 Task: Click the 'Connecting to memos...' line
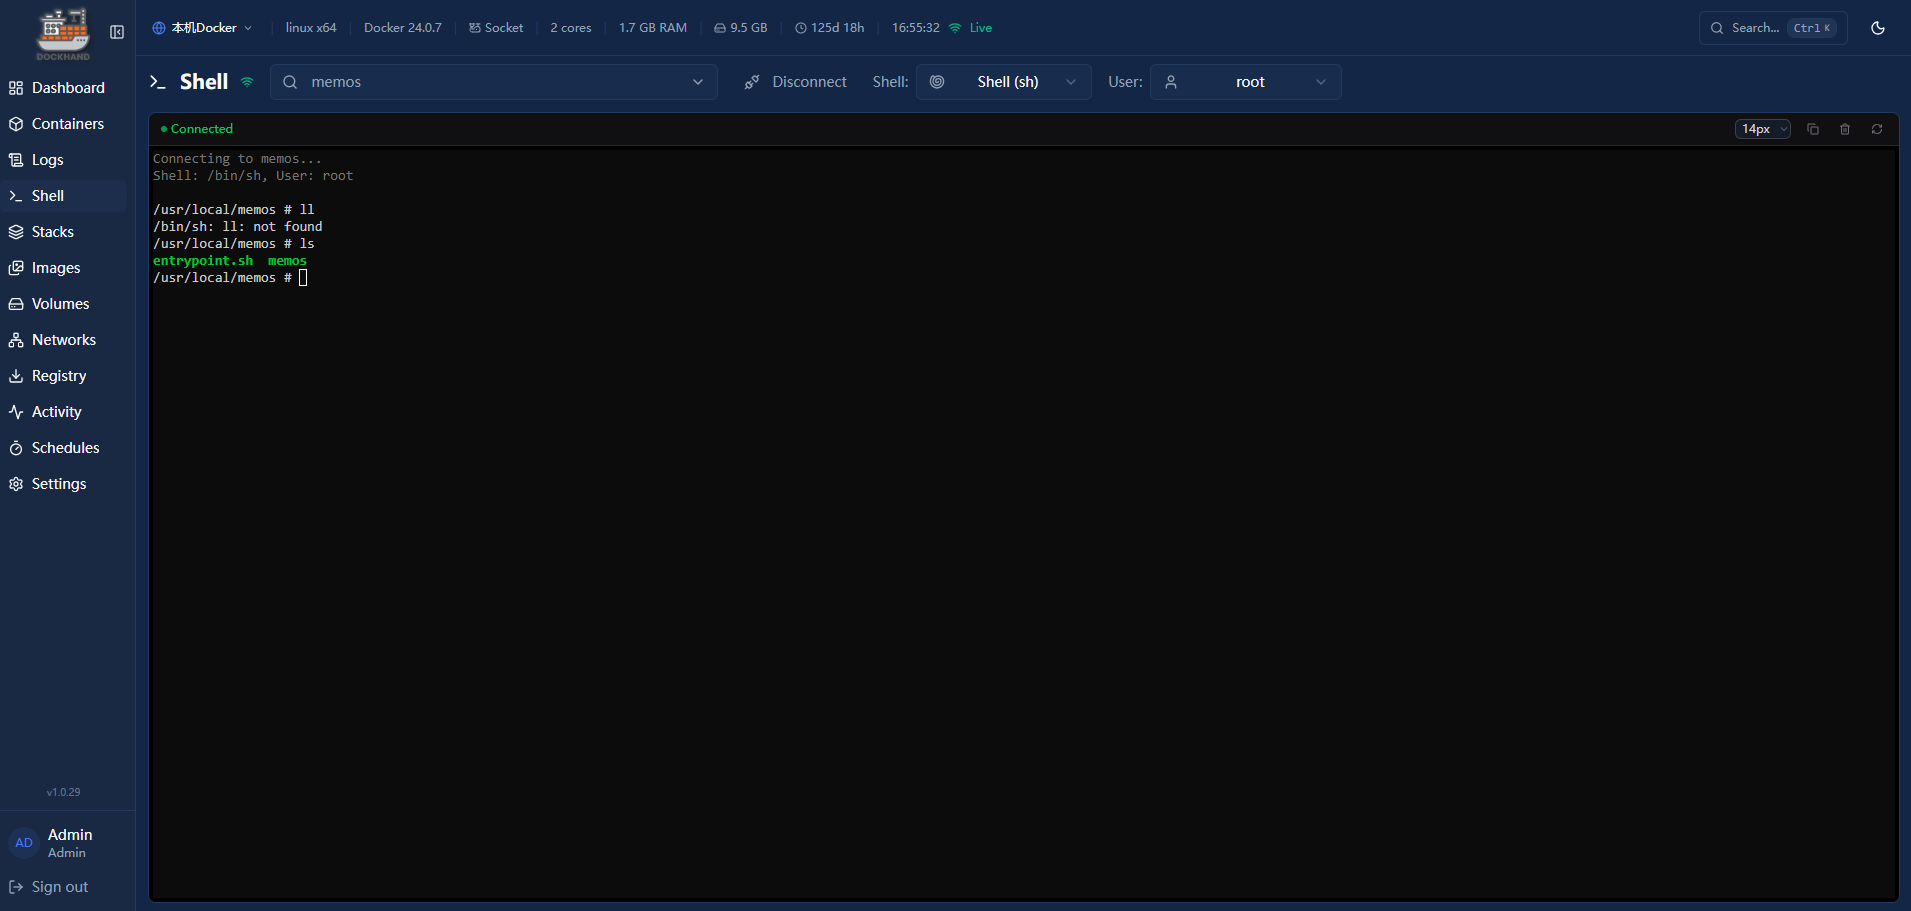tap(238, 159)
